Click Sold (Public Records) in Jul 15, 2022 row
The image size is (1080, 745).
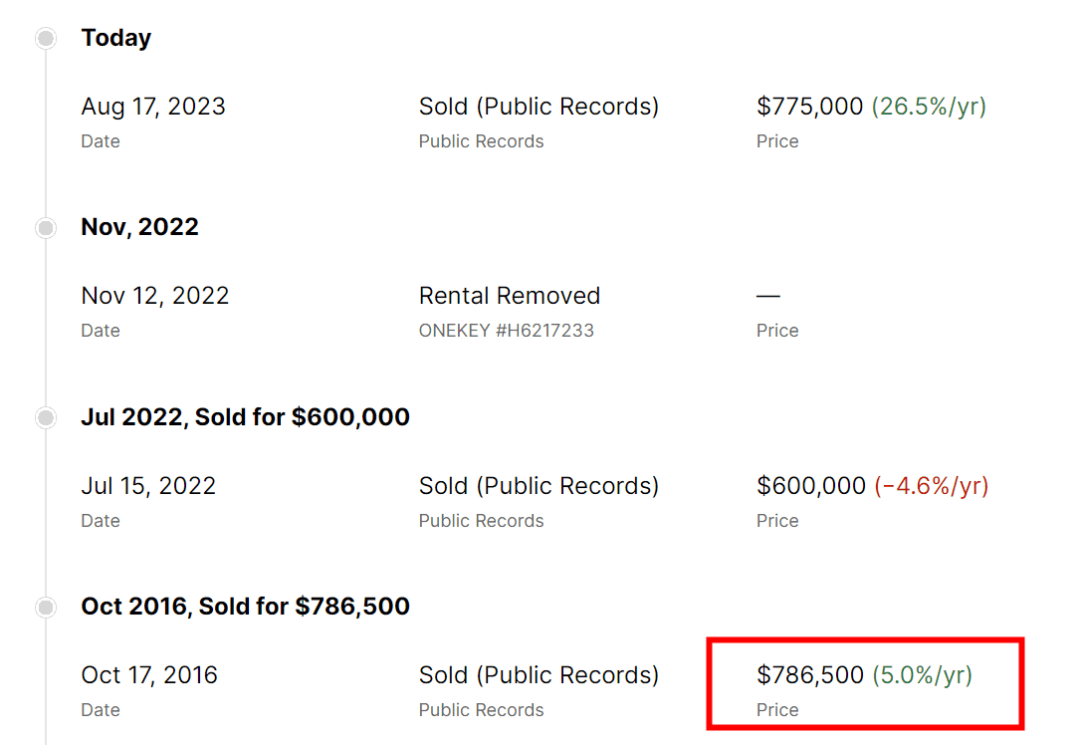538,486
